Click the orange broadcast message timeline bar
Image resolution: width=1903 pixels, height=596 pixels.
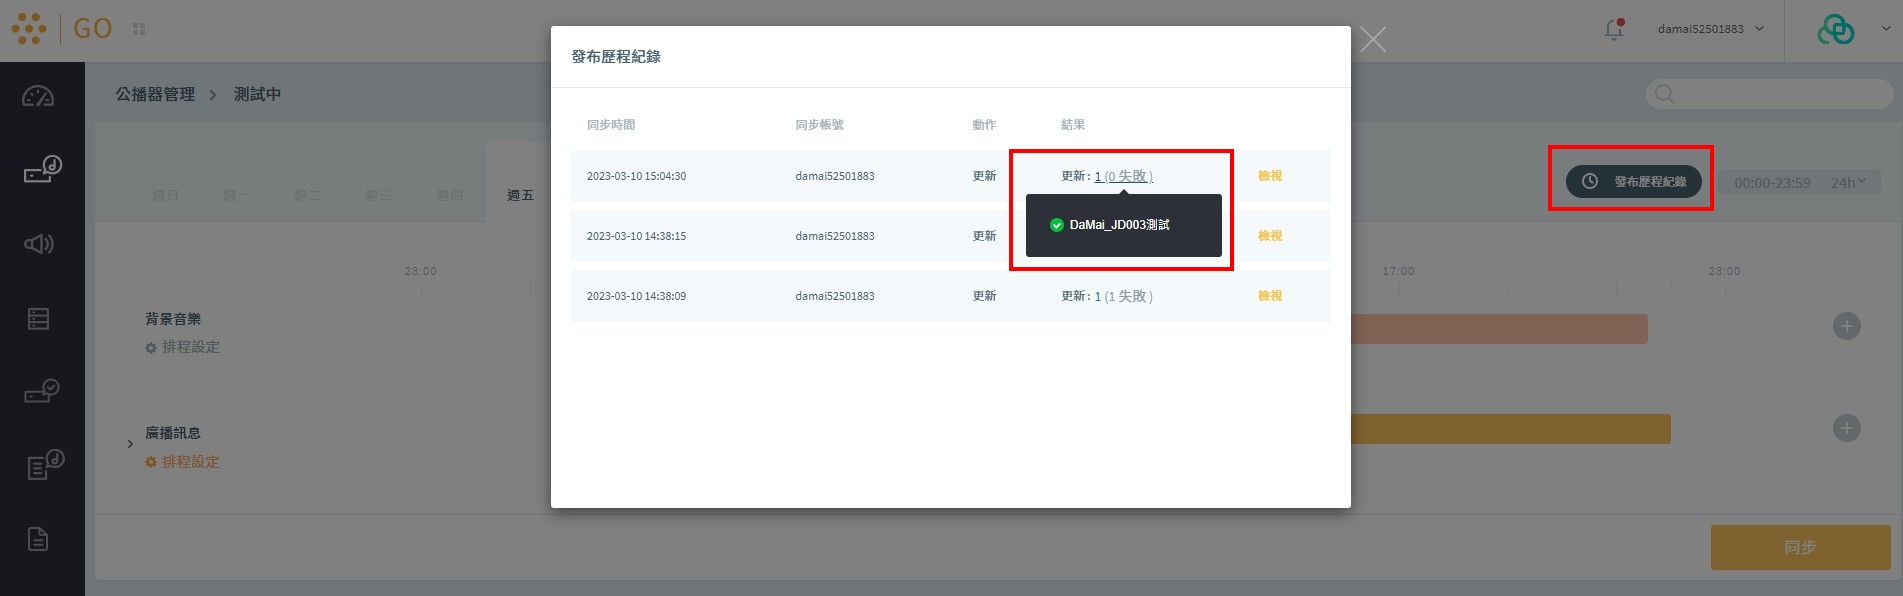(1510, 429)
